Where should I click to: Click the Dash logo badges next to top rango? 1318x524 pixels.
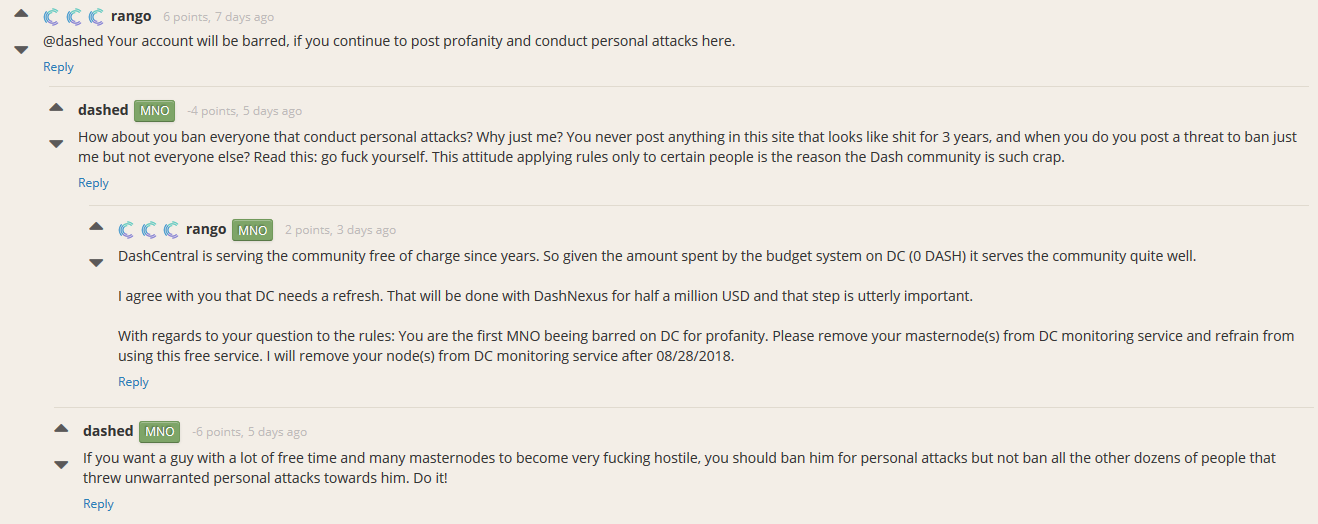tap(73, 17)
